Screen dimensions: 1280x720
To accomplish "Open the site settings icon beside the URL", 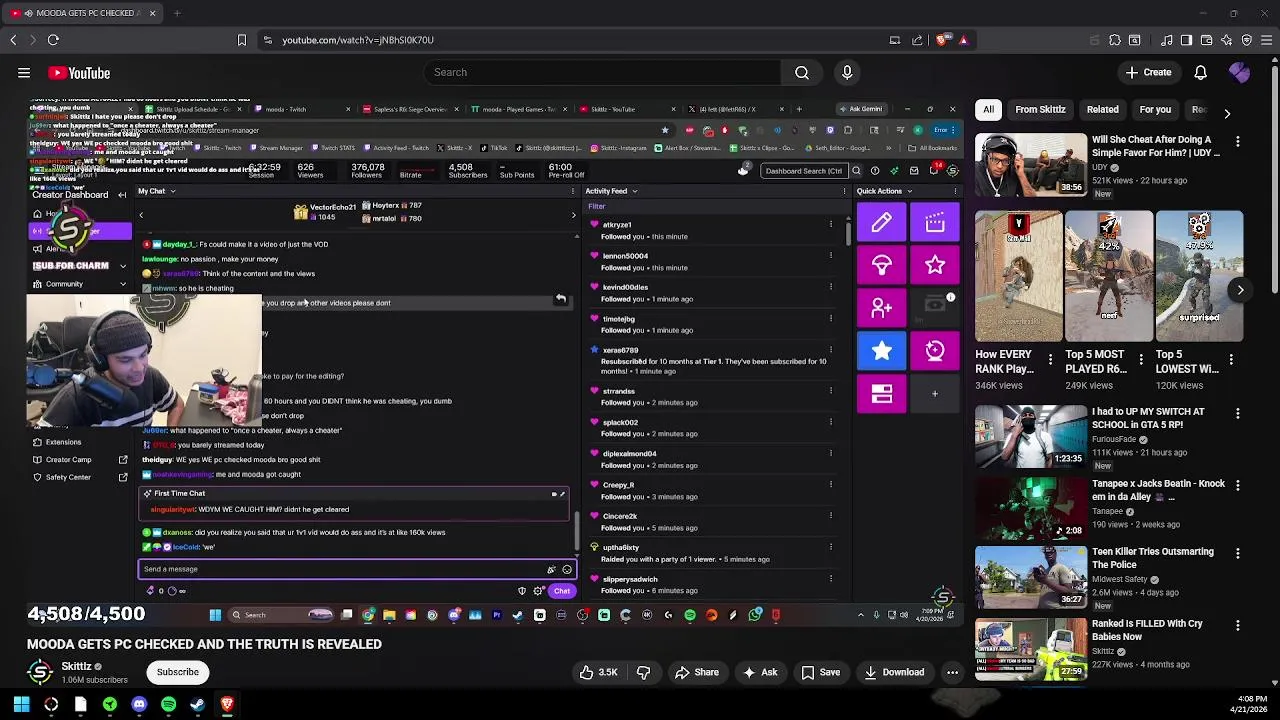I will (x=267, y=40).
